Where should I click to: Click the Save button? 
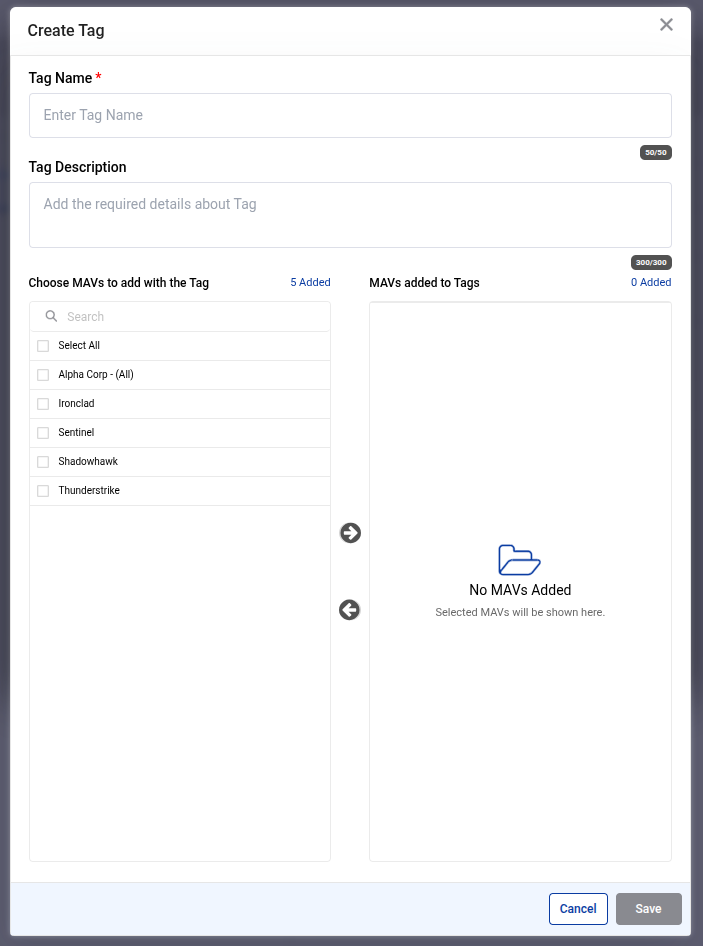[648, 909]
